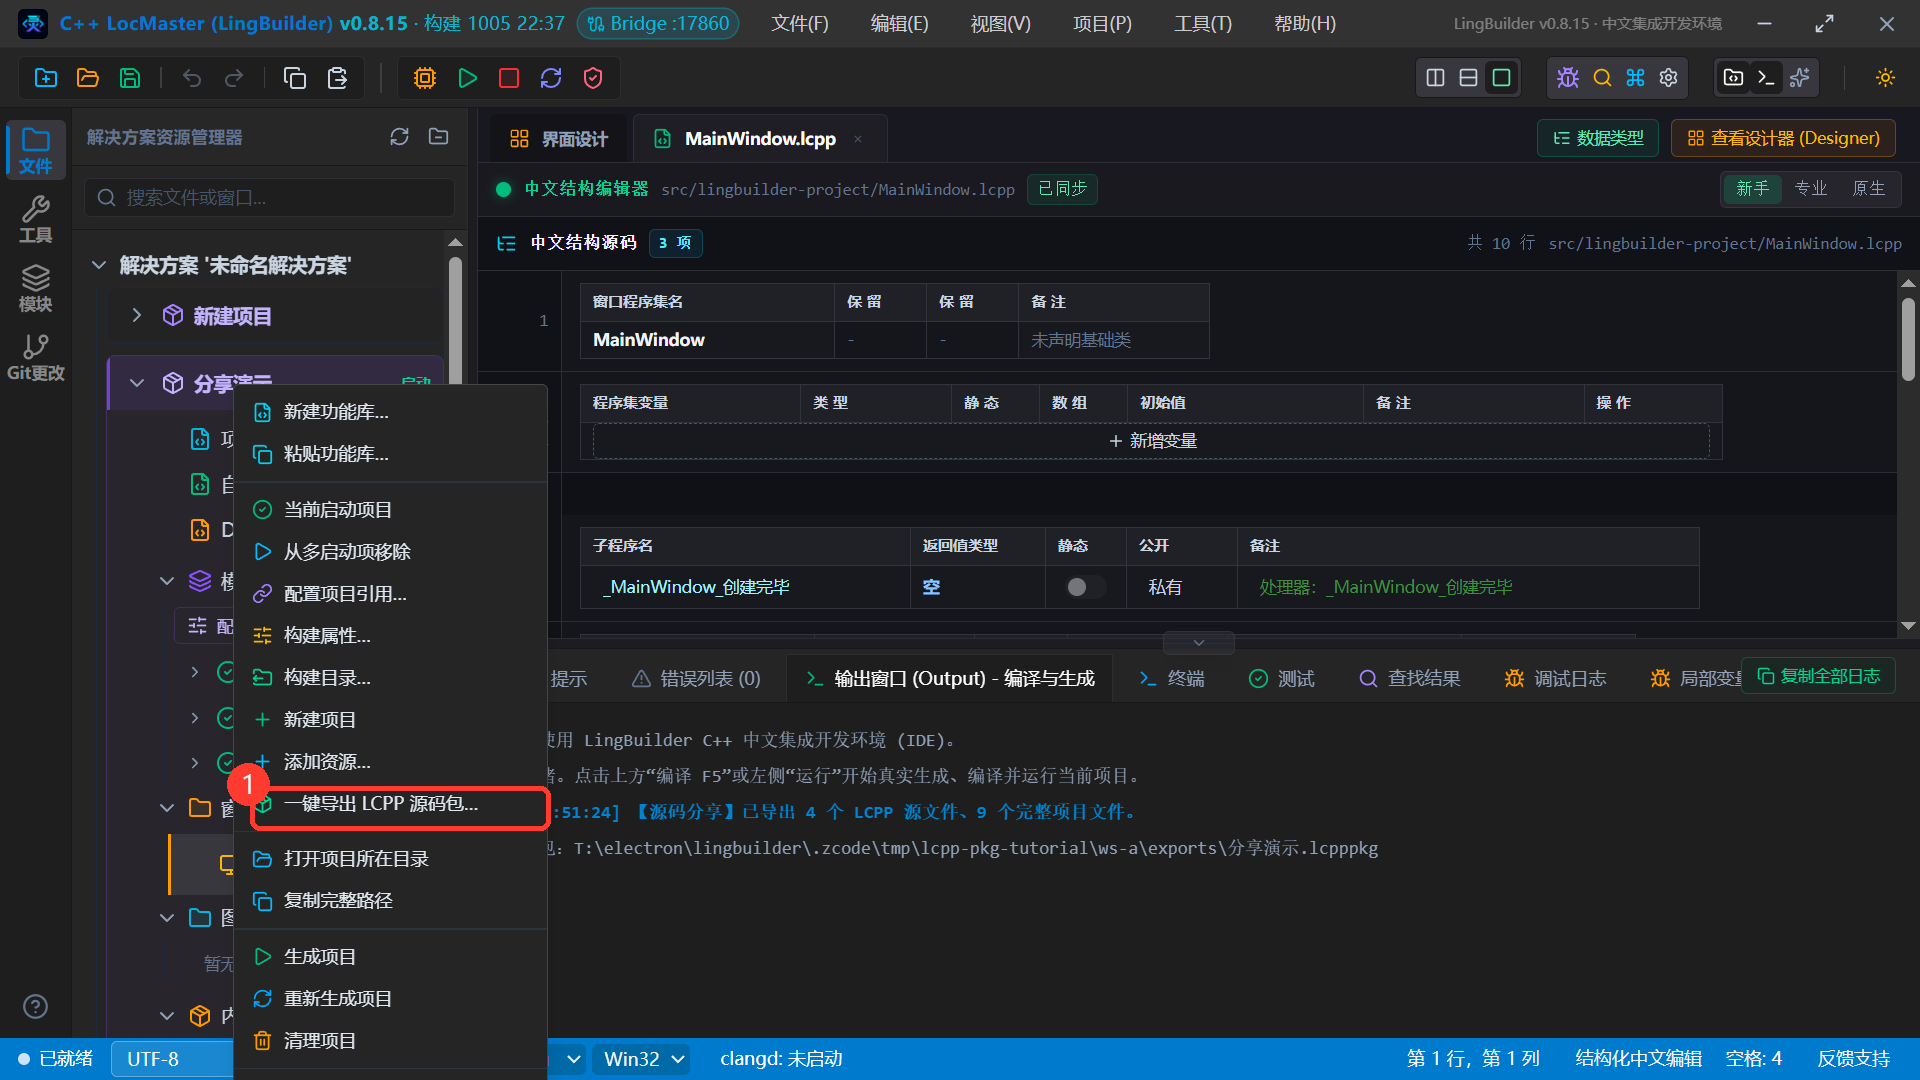Collapse the 分享演示 project node
This screenshot has width=1920, height=1080.
137,383
